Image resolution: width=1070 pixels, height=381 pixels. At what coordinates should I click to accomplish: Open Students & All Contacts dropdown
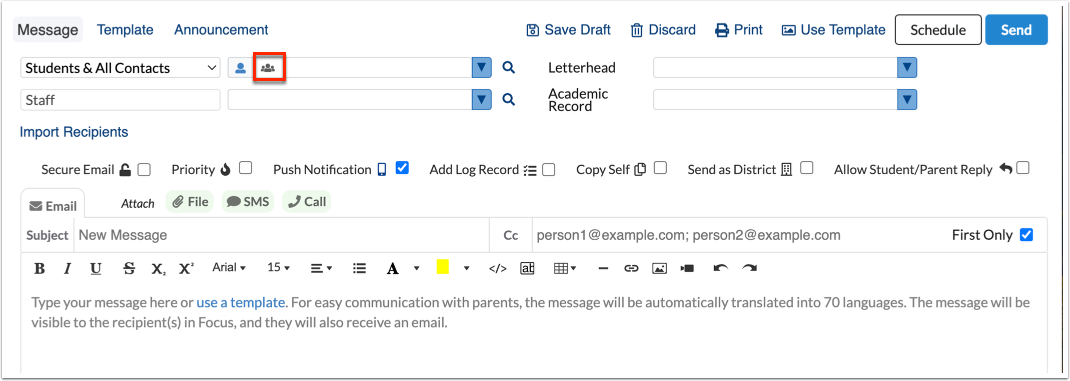coord(120,68)
